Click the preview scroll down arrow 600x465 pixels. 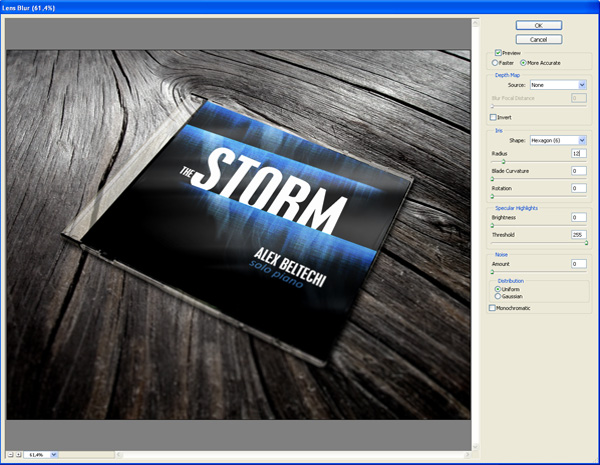(476, 447)
